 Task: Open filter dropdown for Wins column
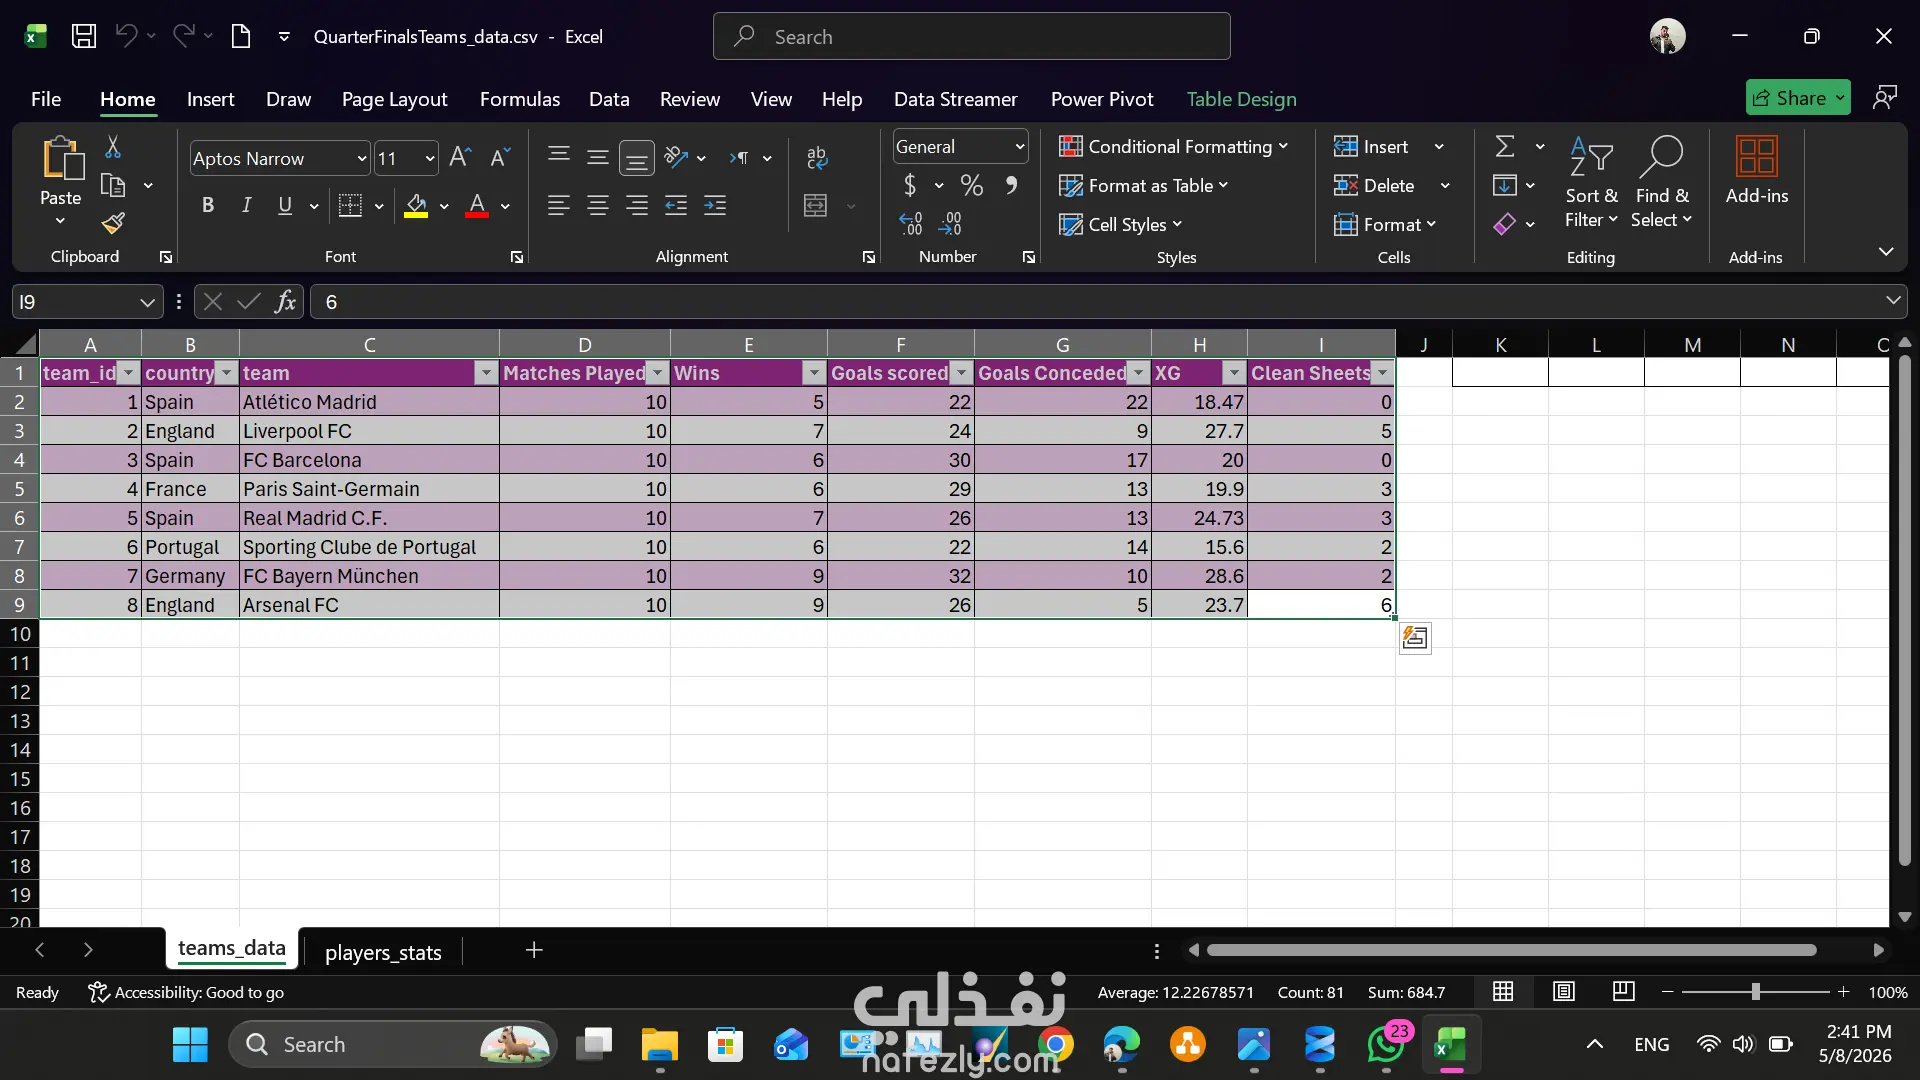point(815,374)
